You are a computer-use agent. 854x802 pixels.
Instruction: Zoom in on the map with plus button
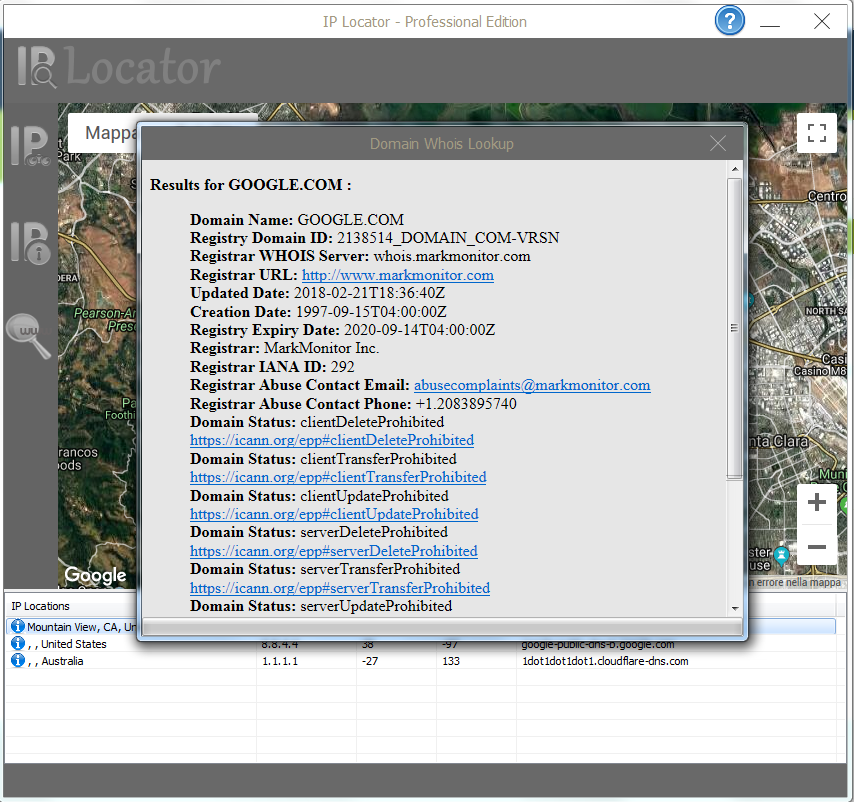[x=816, y=503]
